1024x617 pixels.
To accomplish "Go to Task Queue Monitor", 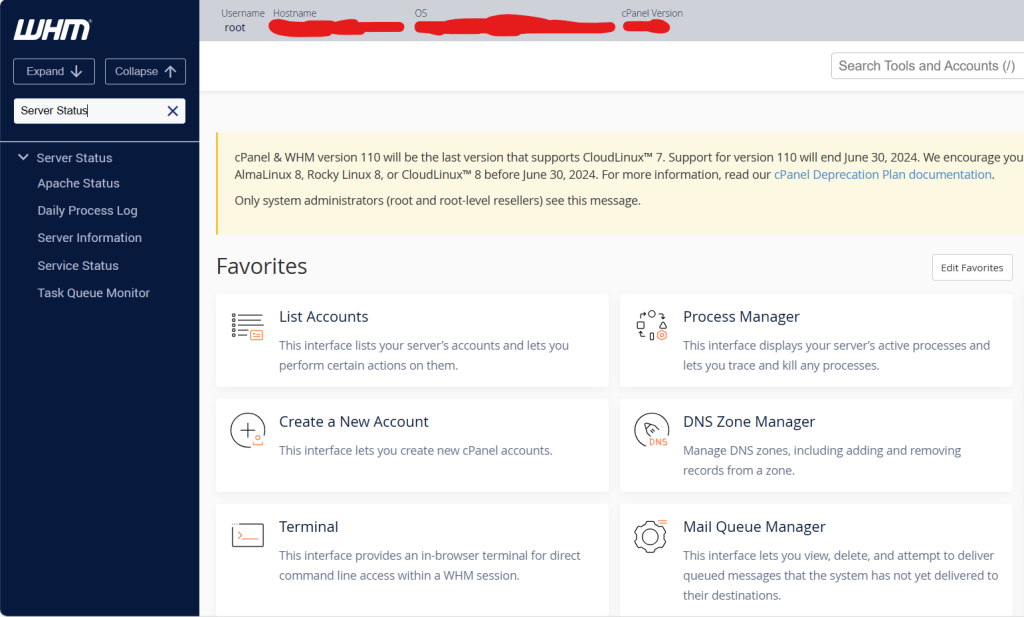I will (93, 293).
